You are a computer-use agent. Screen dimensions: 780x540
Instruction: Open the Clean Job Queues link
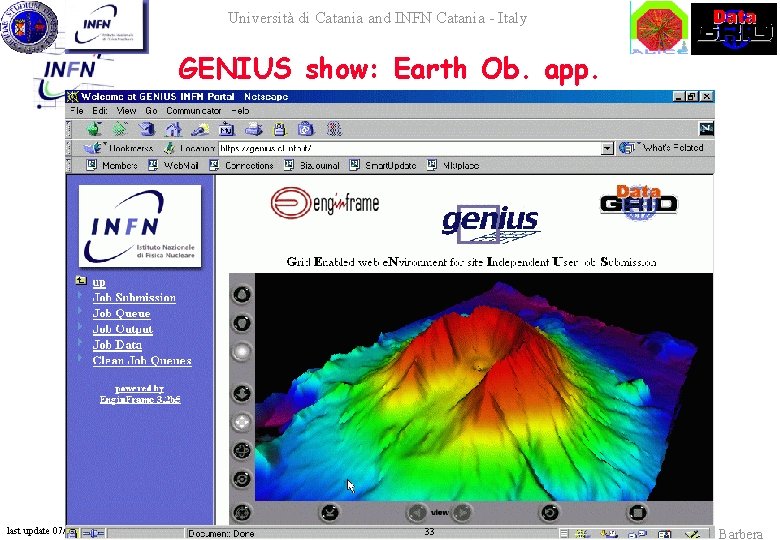click(x=142, y=360)
